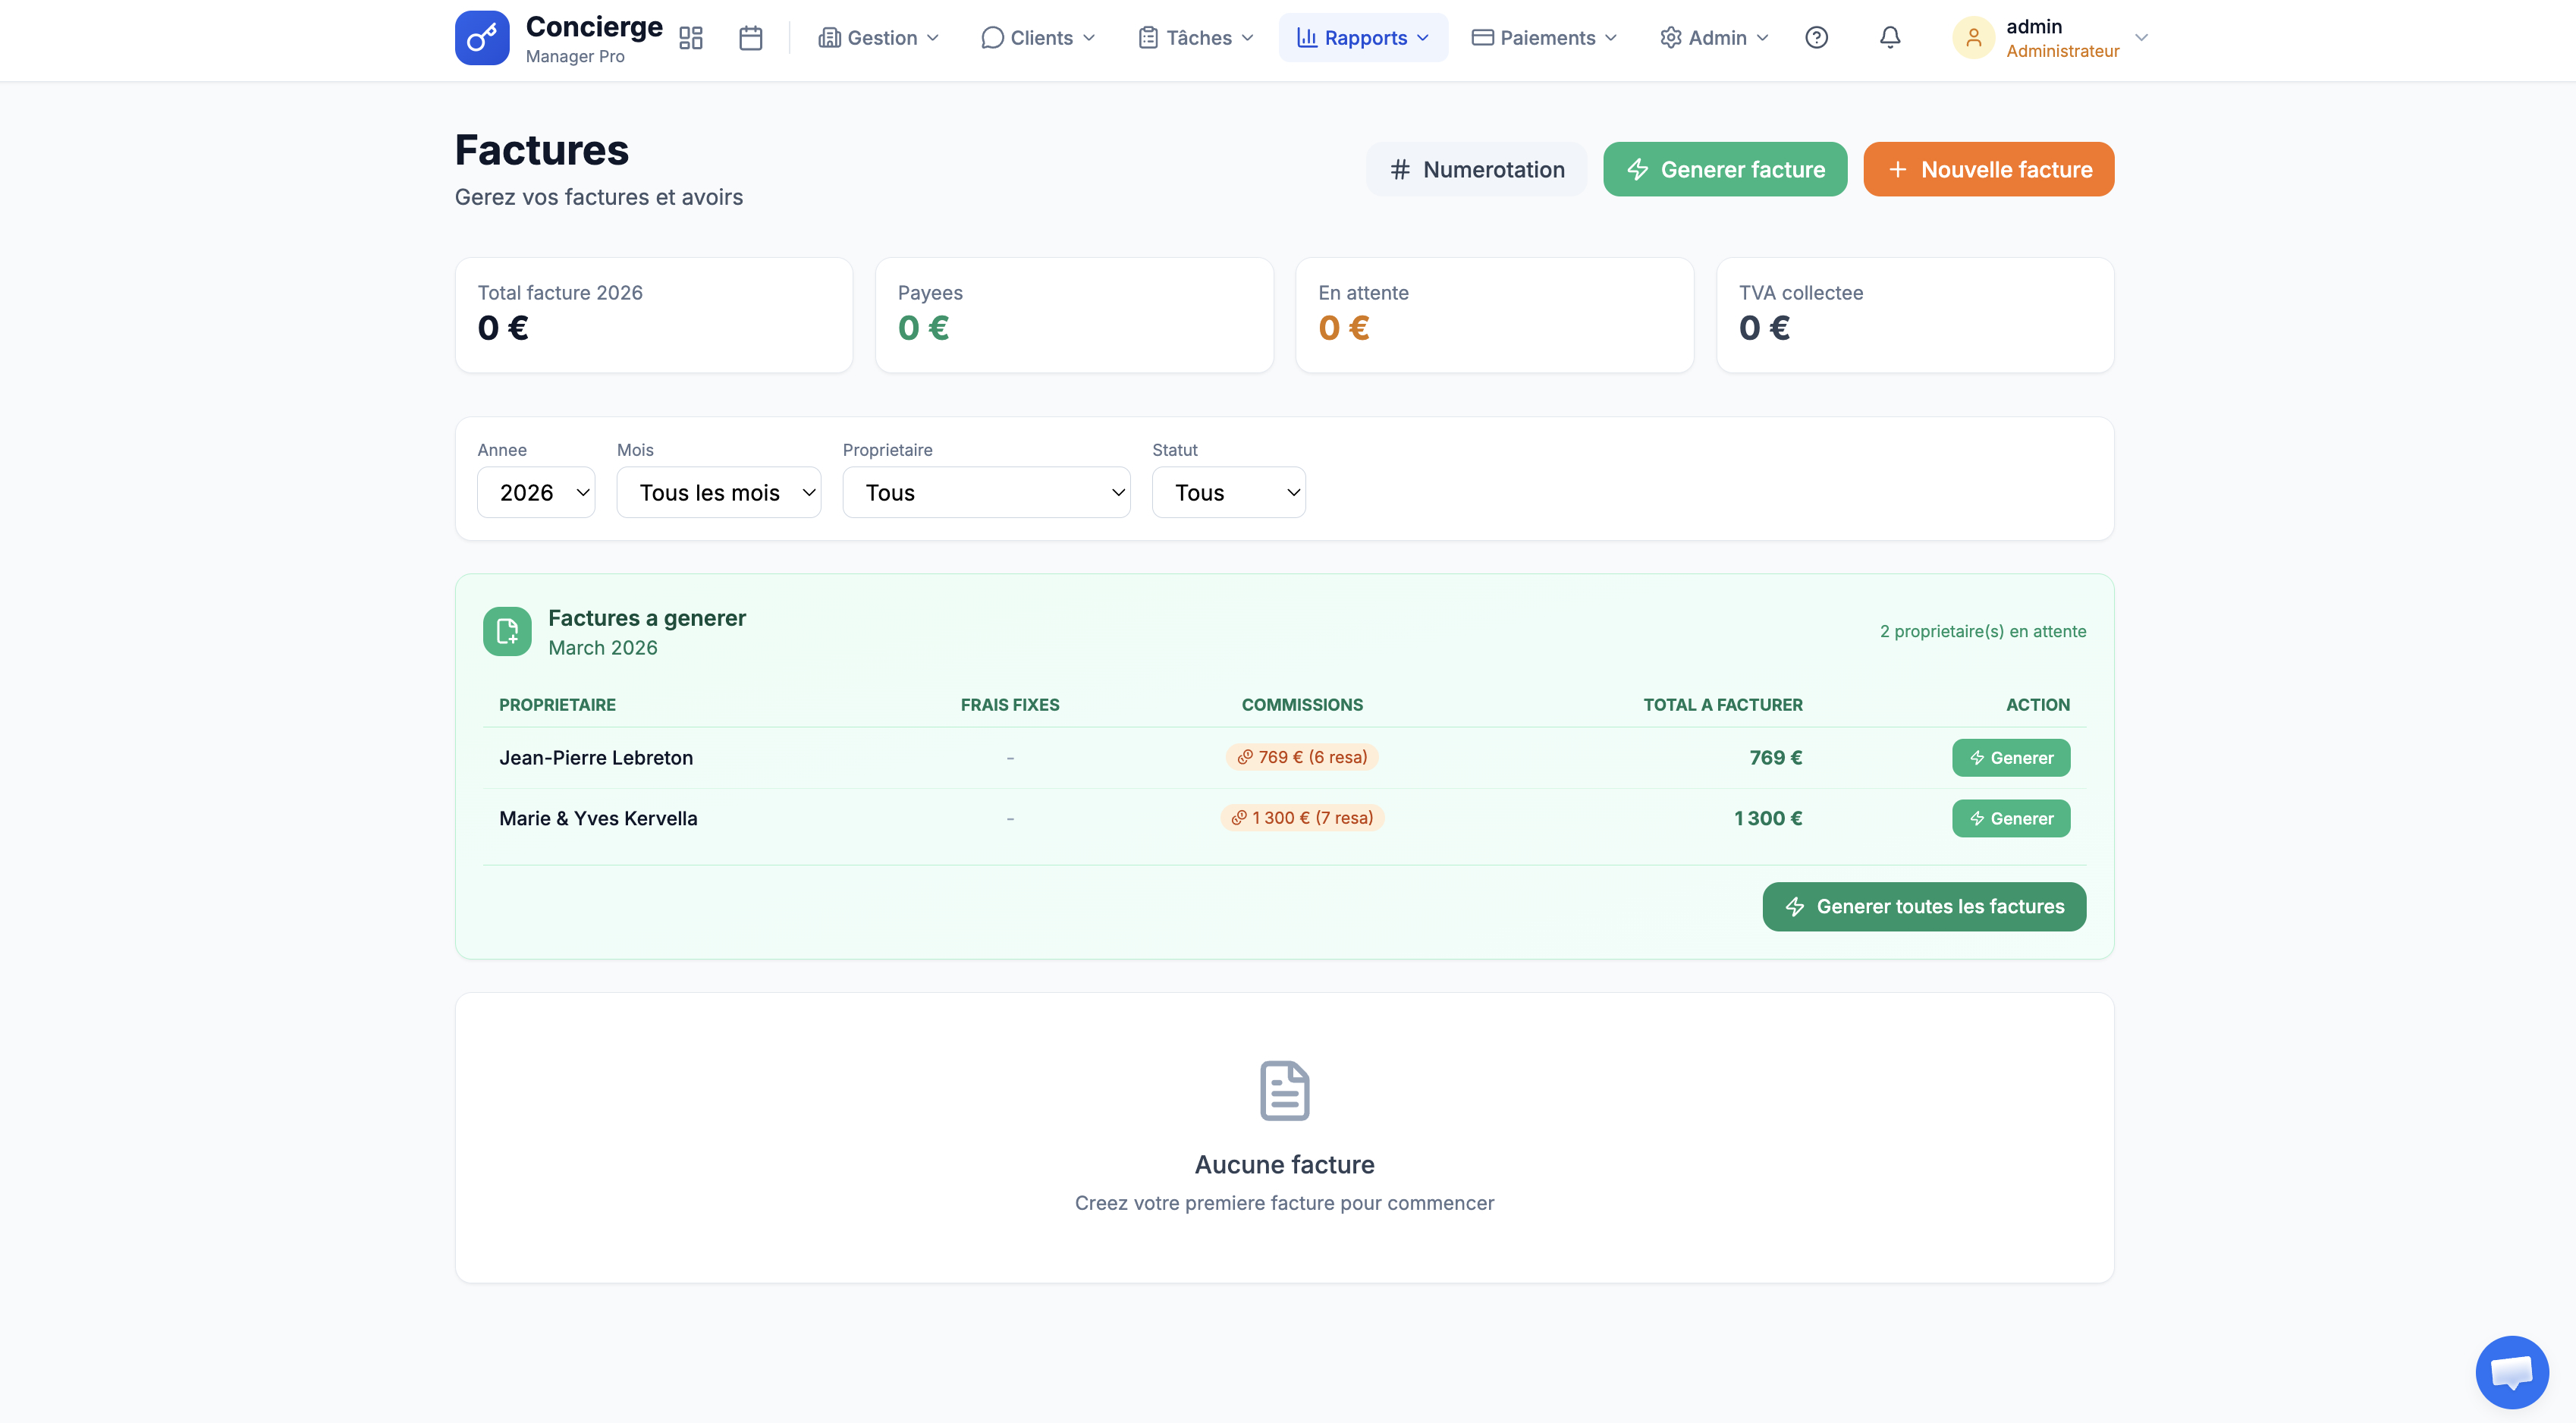Open the chat support bubble
This screenshot has height=1423, width=2576.
coord(2511,1371)
